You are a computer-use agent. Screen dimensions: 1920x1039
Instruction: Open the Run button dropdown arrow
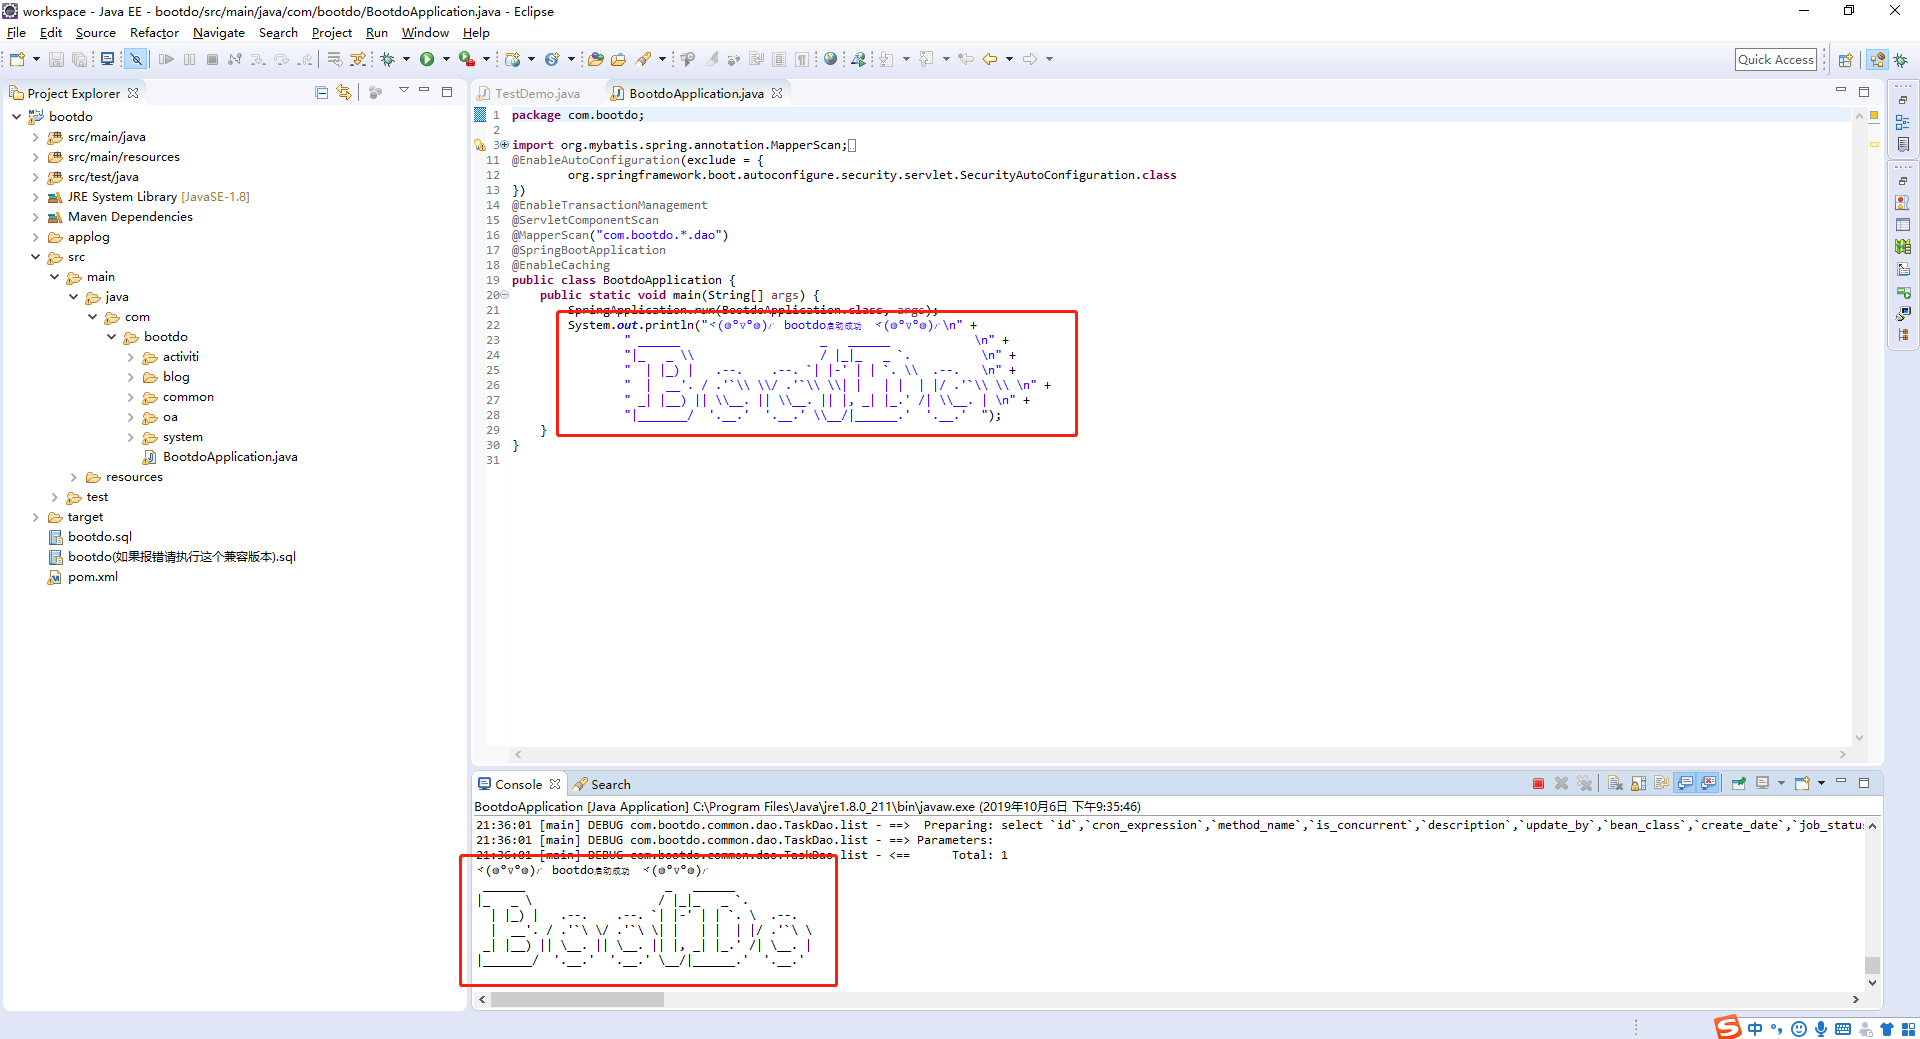coord(446,59)
